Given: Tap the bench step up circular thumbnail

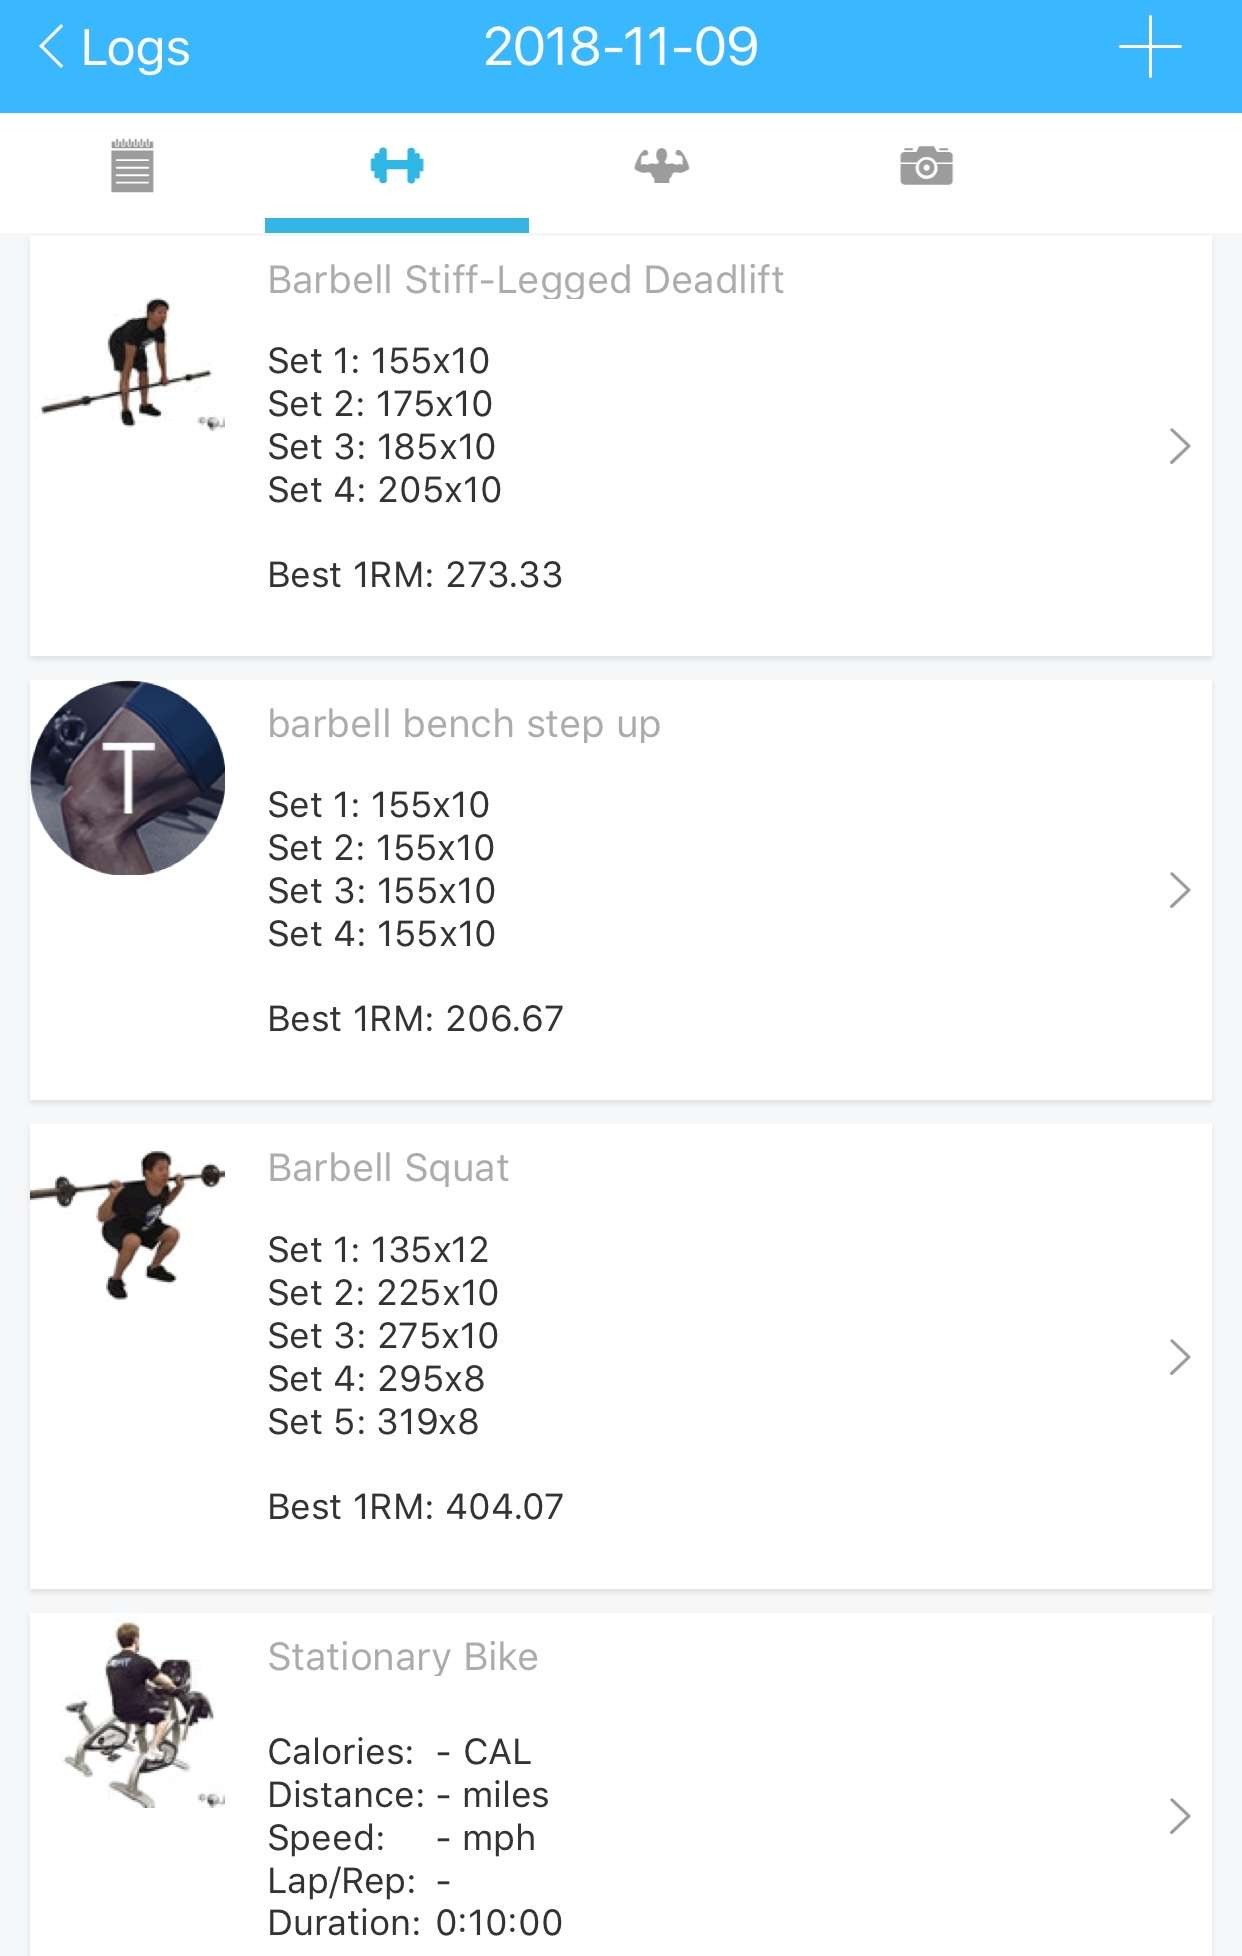Looking at the screenshot, I should pos(128,778).
